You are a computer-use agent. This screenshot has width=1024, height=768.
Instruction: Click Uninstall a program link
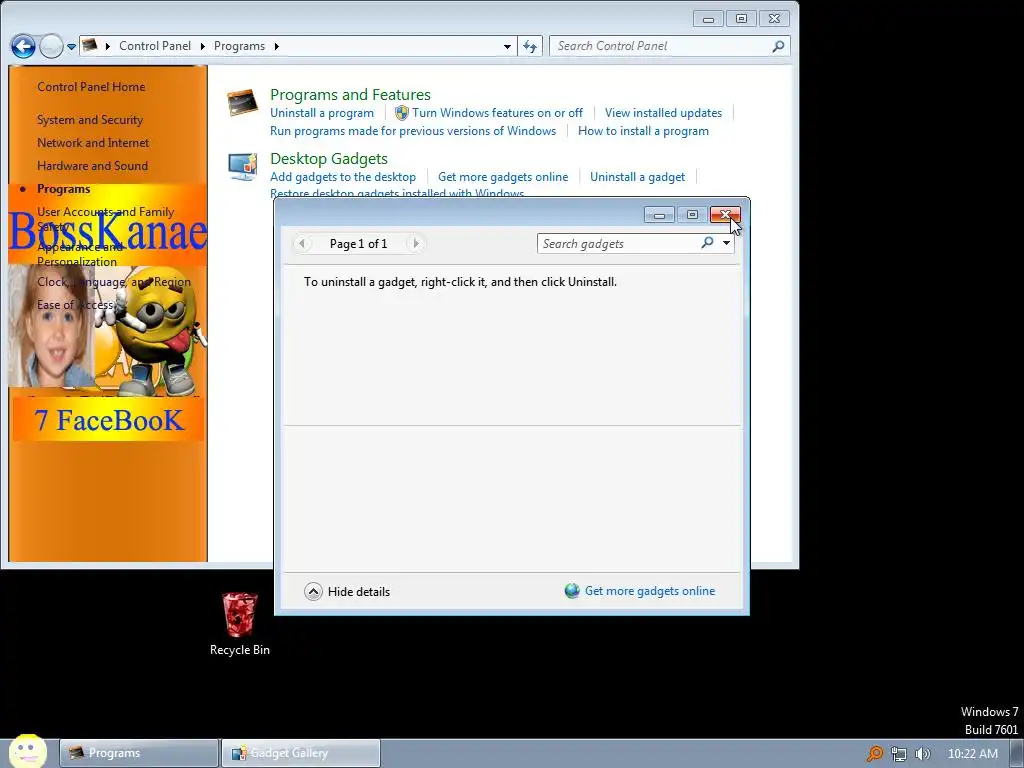322,113
